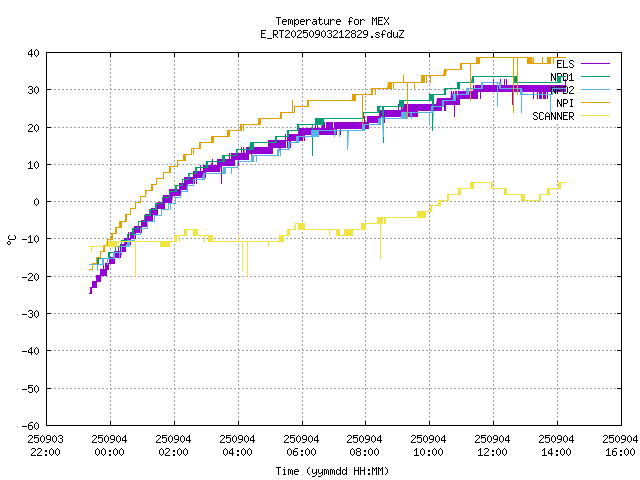Click the °C y-axis label

[12, 239]
